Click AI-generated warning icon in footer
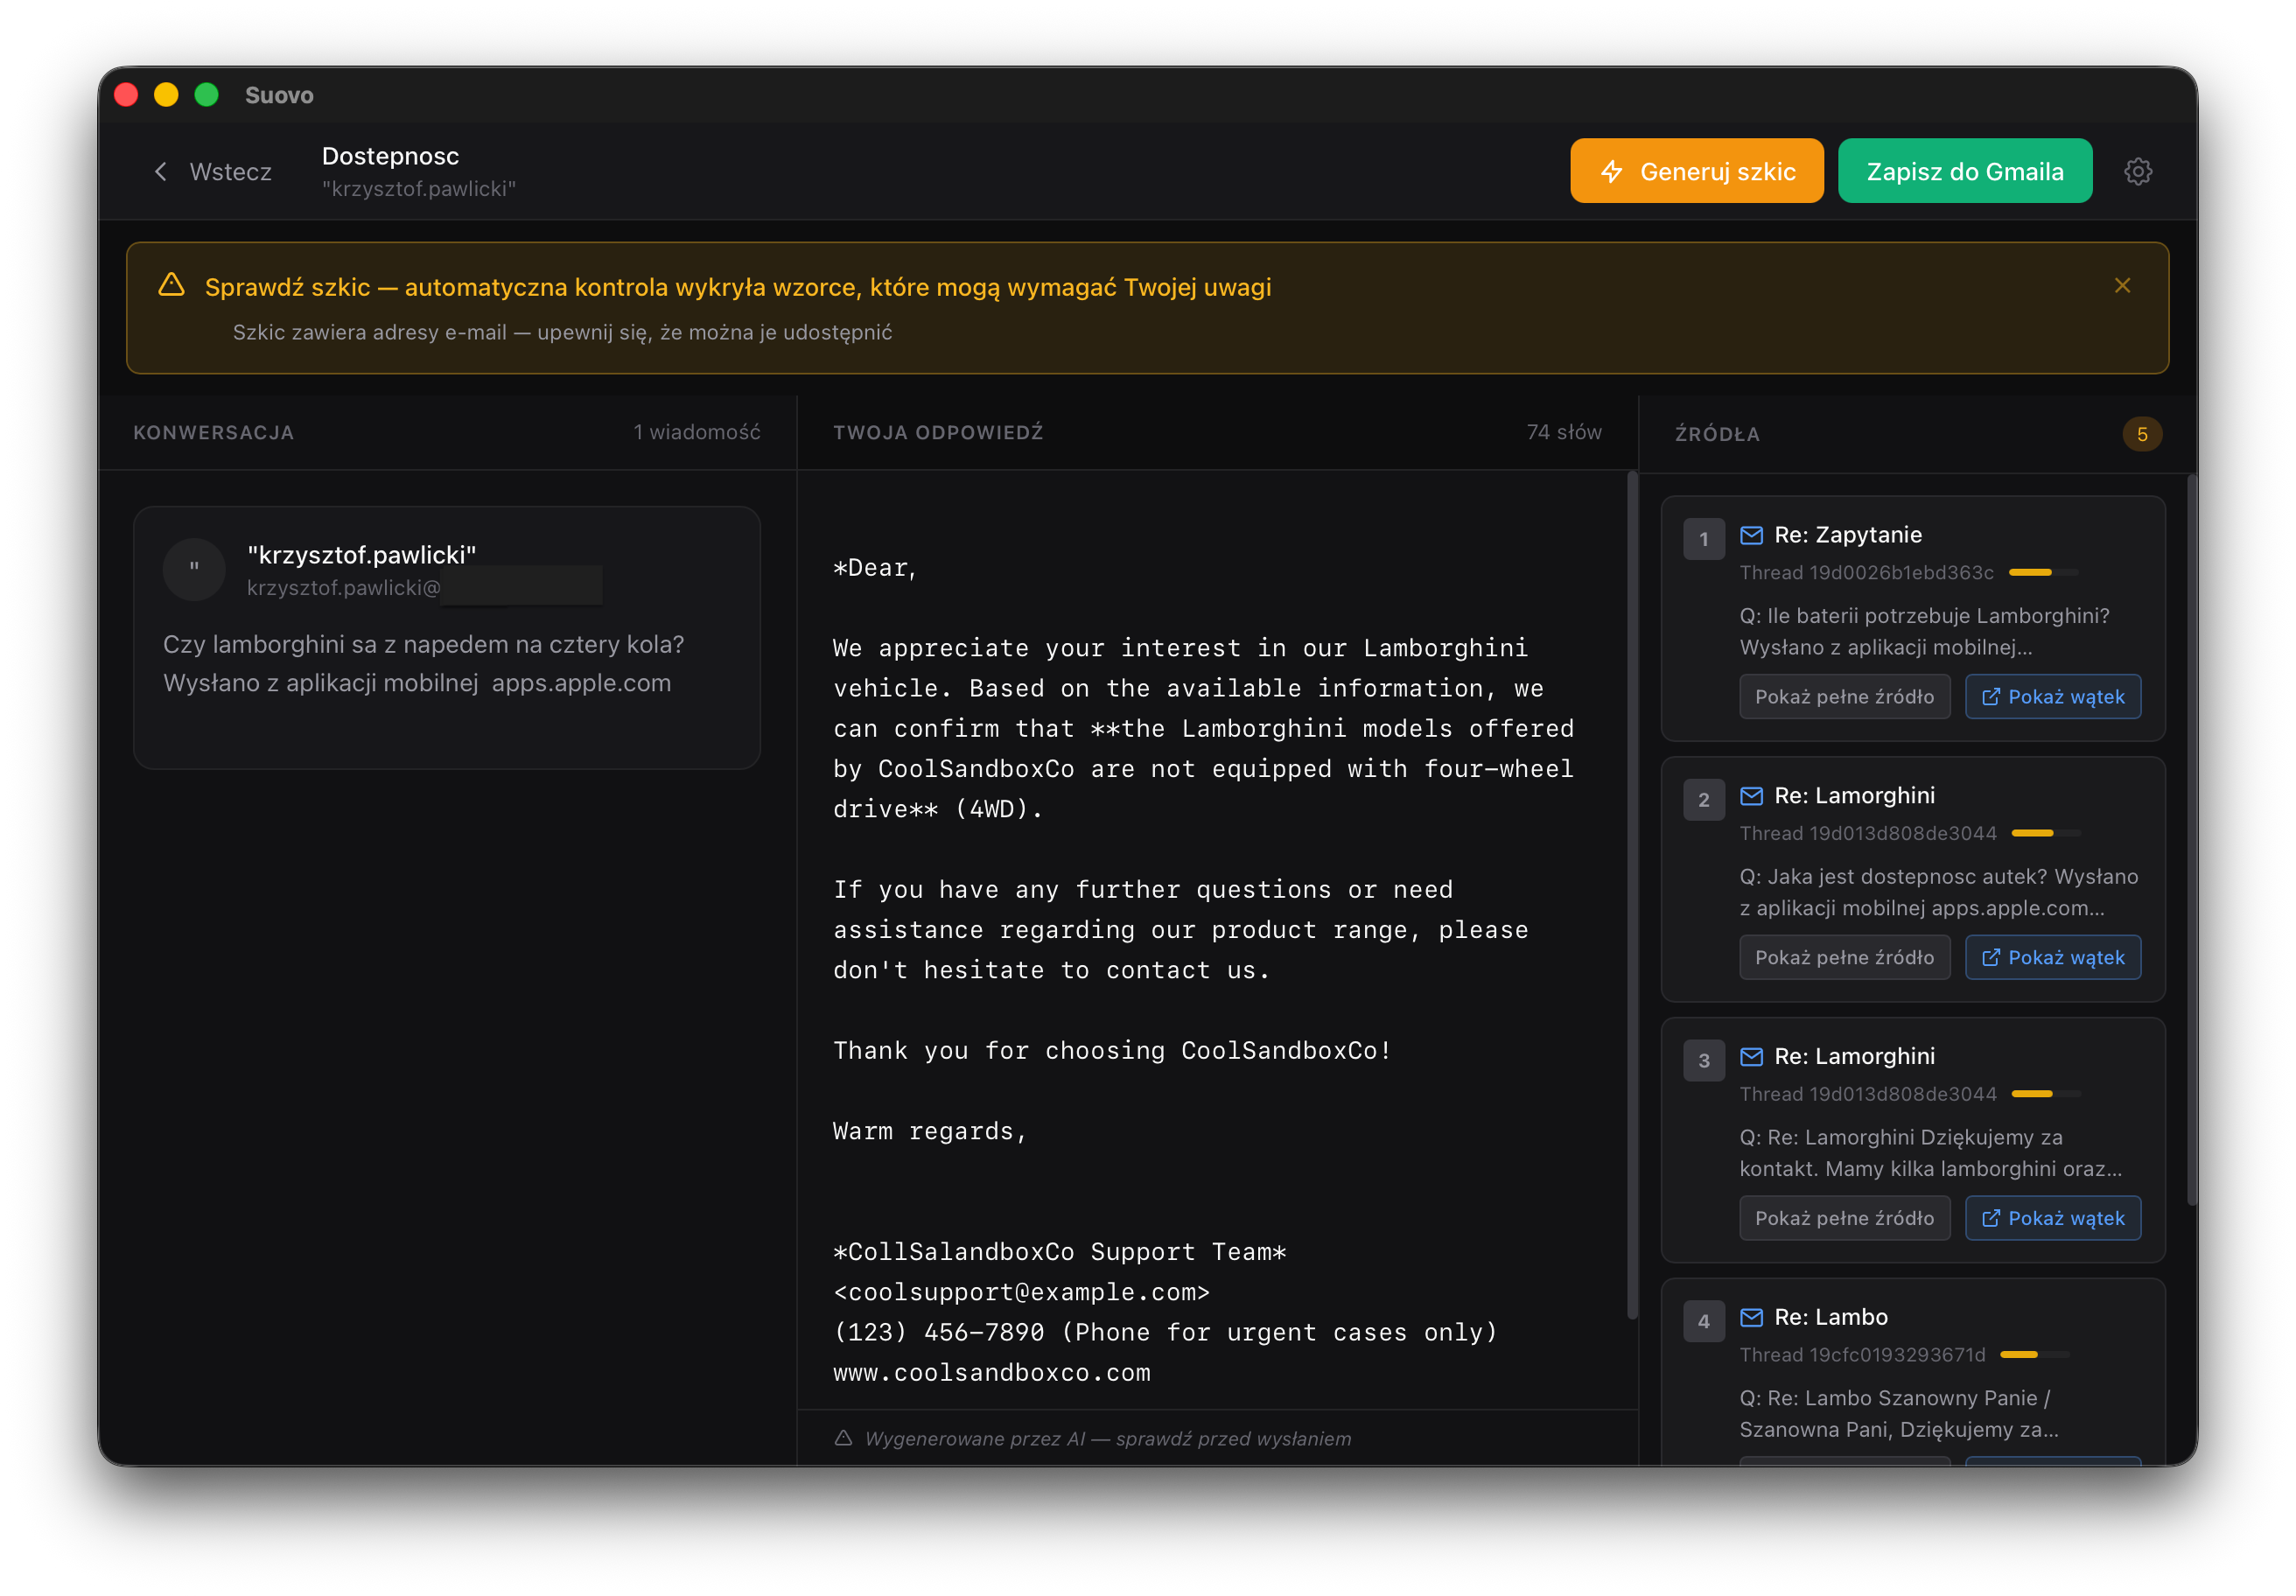2296x1596 pixels. [x=843, y=1438]
